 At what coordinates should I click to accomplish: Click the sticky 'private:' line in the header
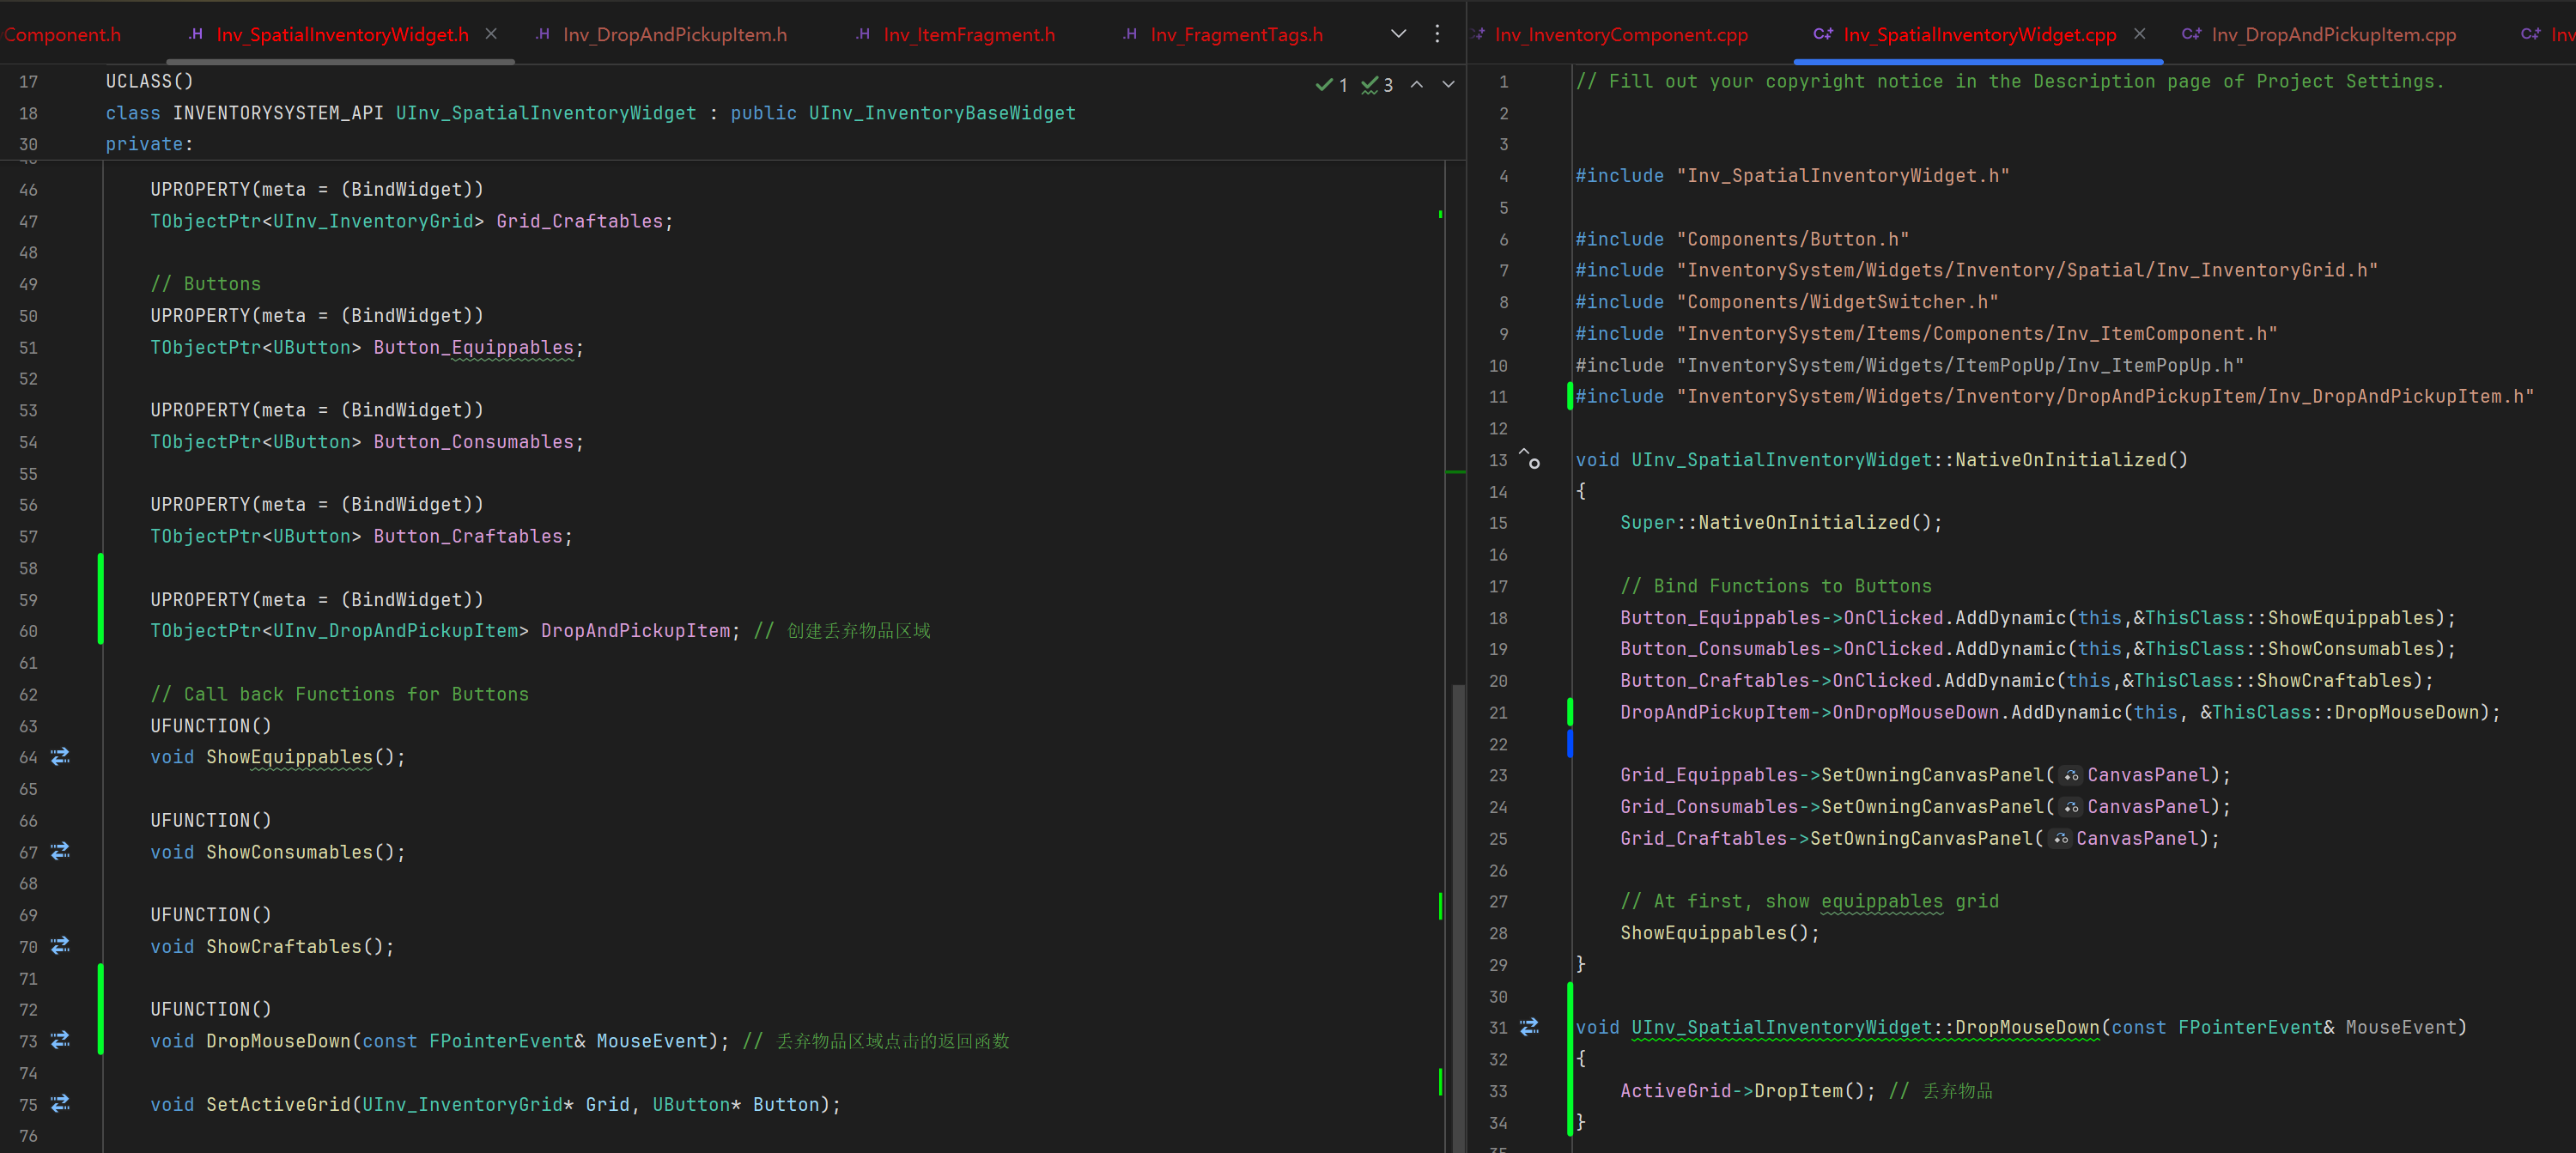tap(150, 144)
